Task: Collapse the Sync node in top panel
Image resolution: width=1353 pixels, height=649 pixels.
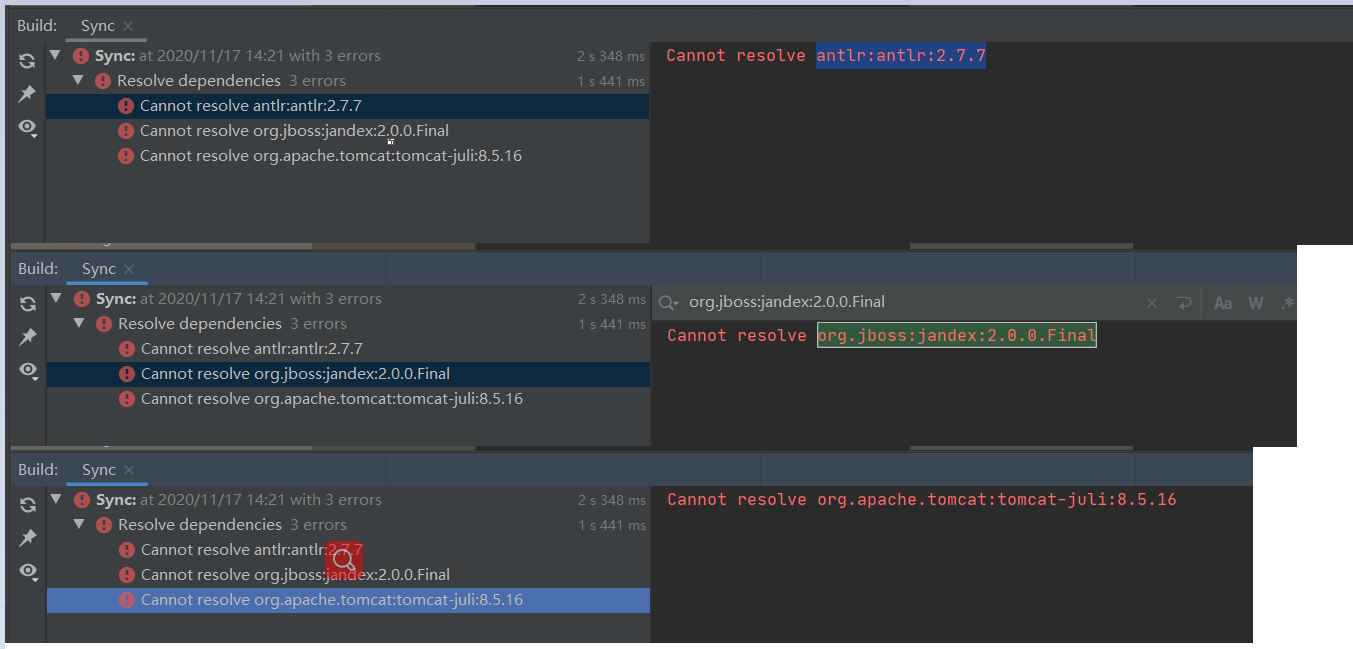Action: point(55,56)
